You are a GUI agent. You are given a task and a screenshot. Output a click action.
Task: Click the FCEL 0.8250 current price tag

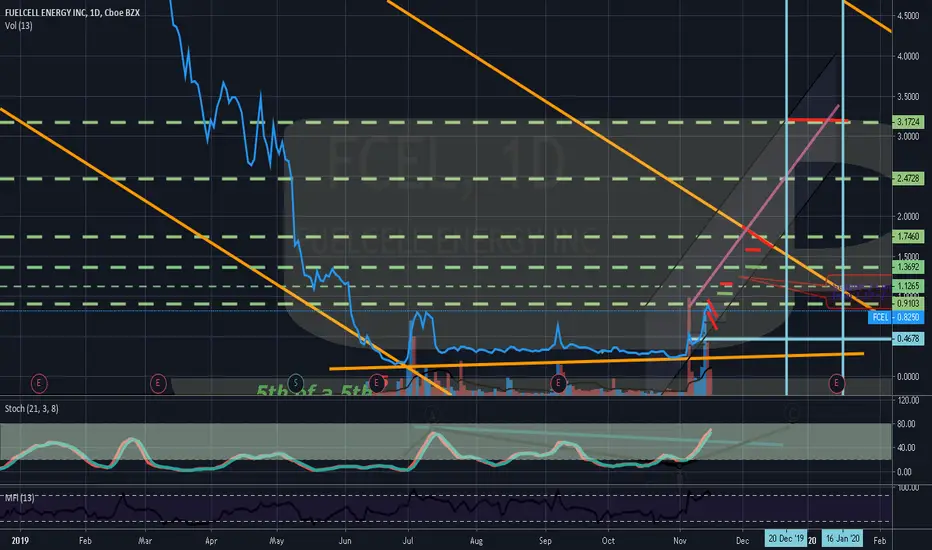click(896, 317)
